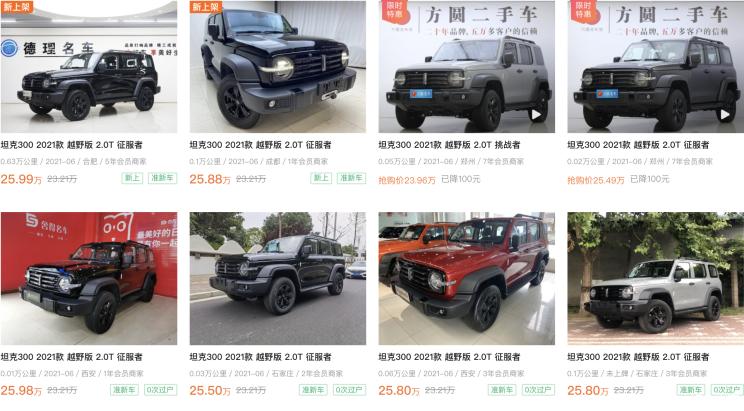This screenshot has width=744, height=411.
Task: Click 抢购价25.49万 price on 郑州 征服者
Action: pyautogui.click(x=595, y=180)
